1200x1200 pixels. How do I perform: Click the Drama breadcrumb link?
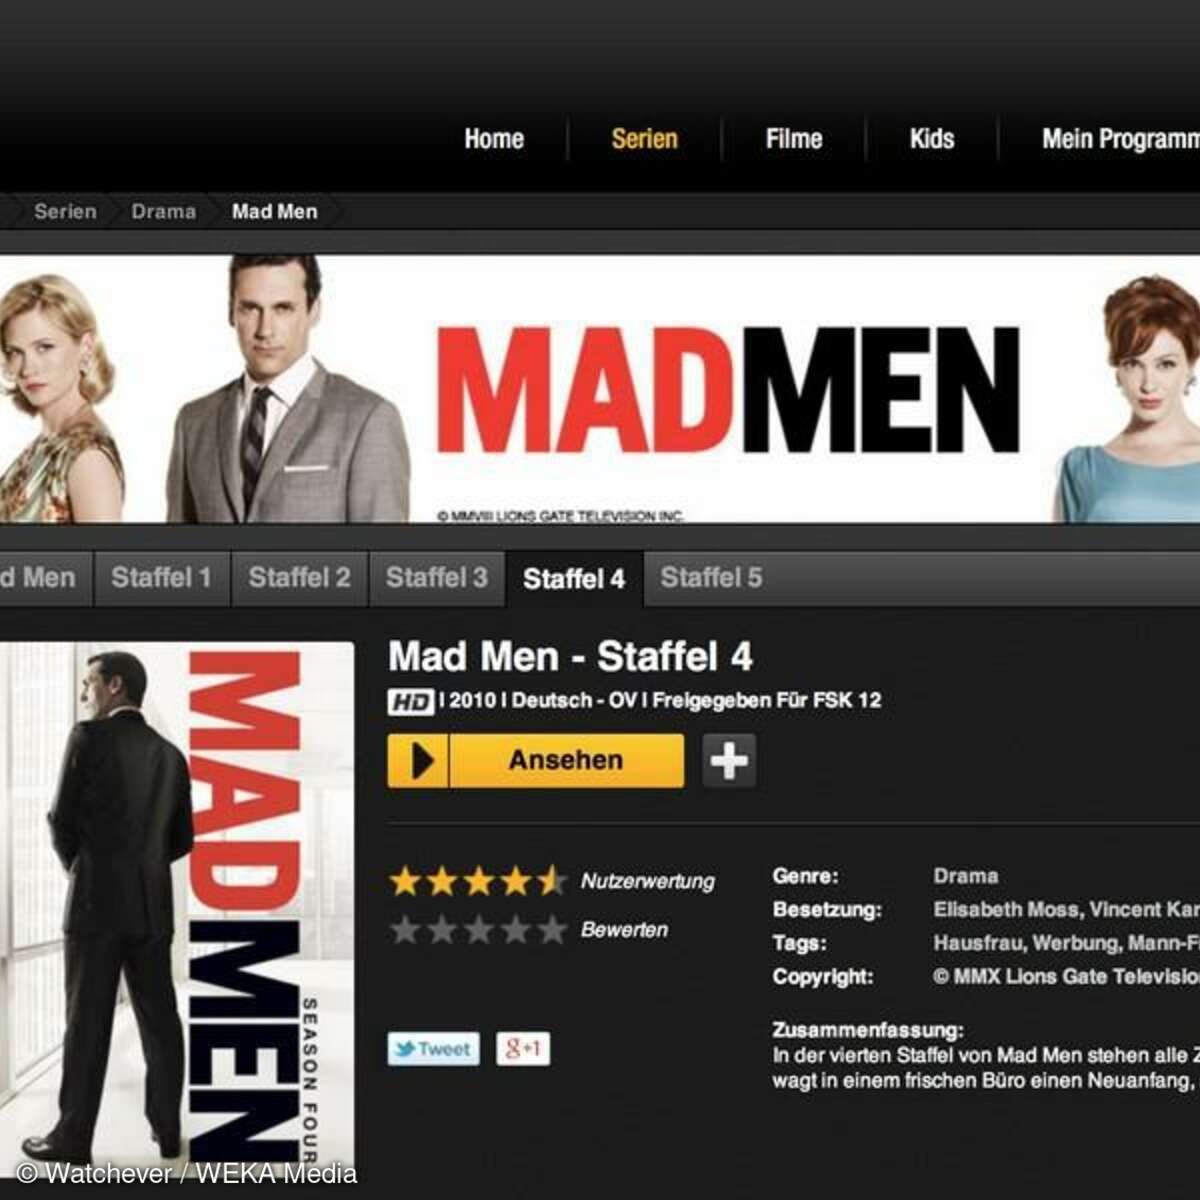pyautogui.click(x=164, y=212)
